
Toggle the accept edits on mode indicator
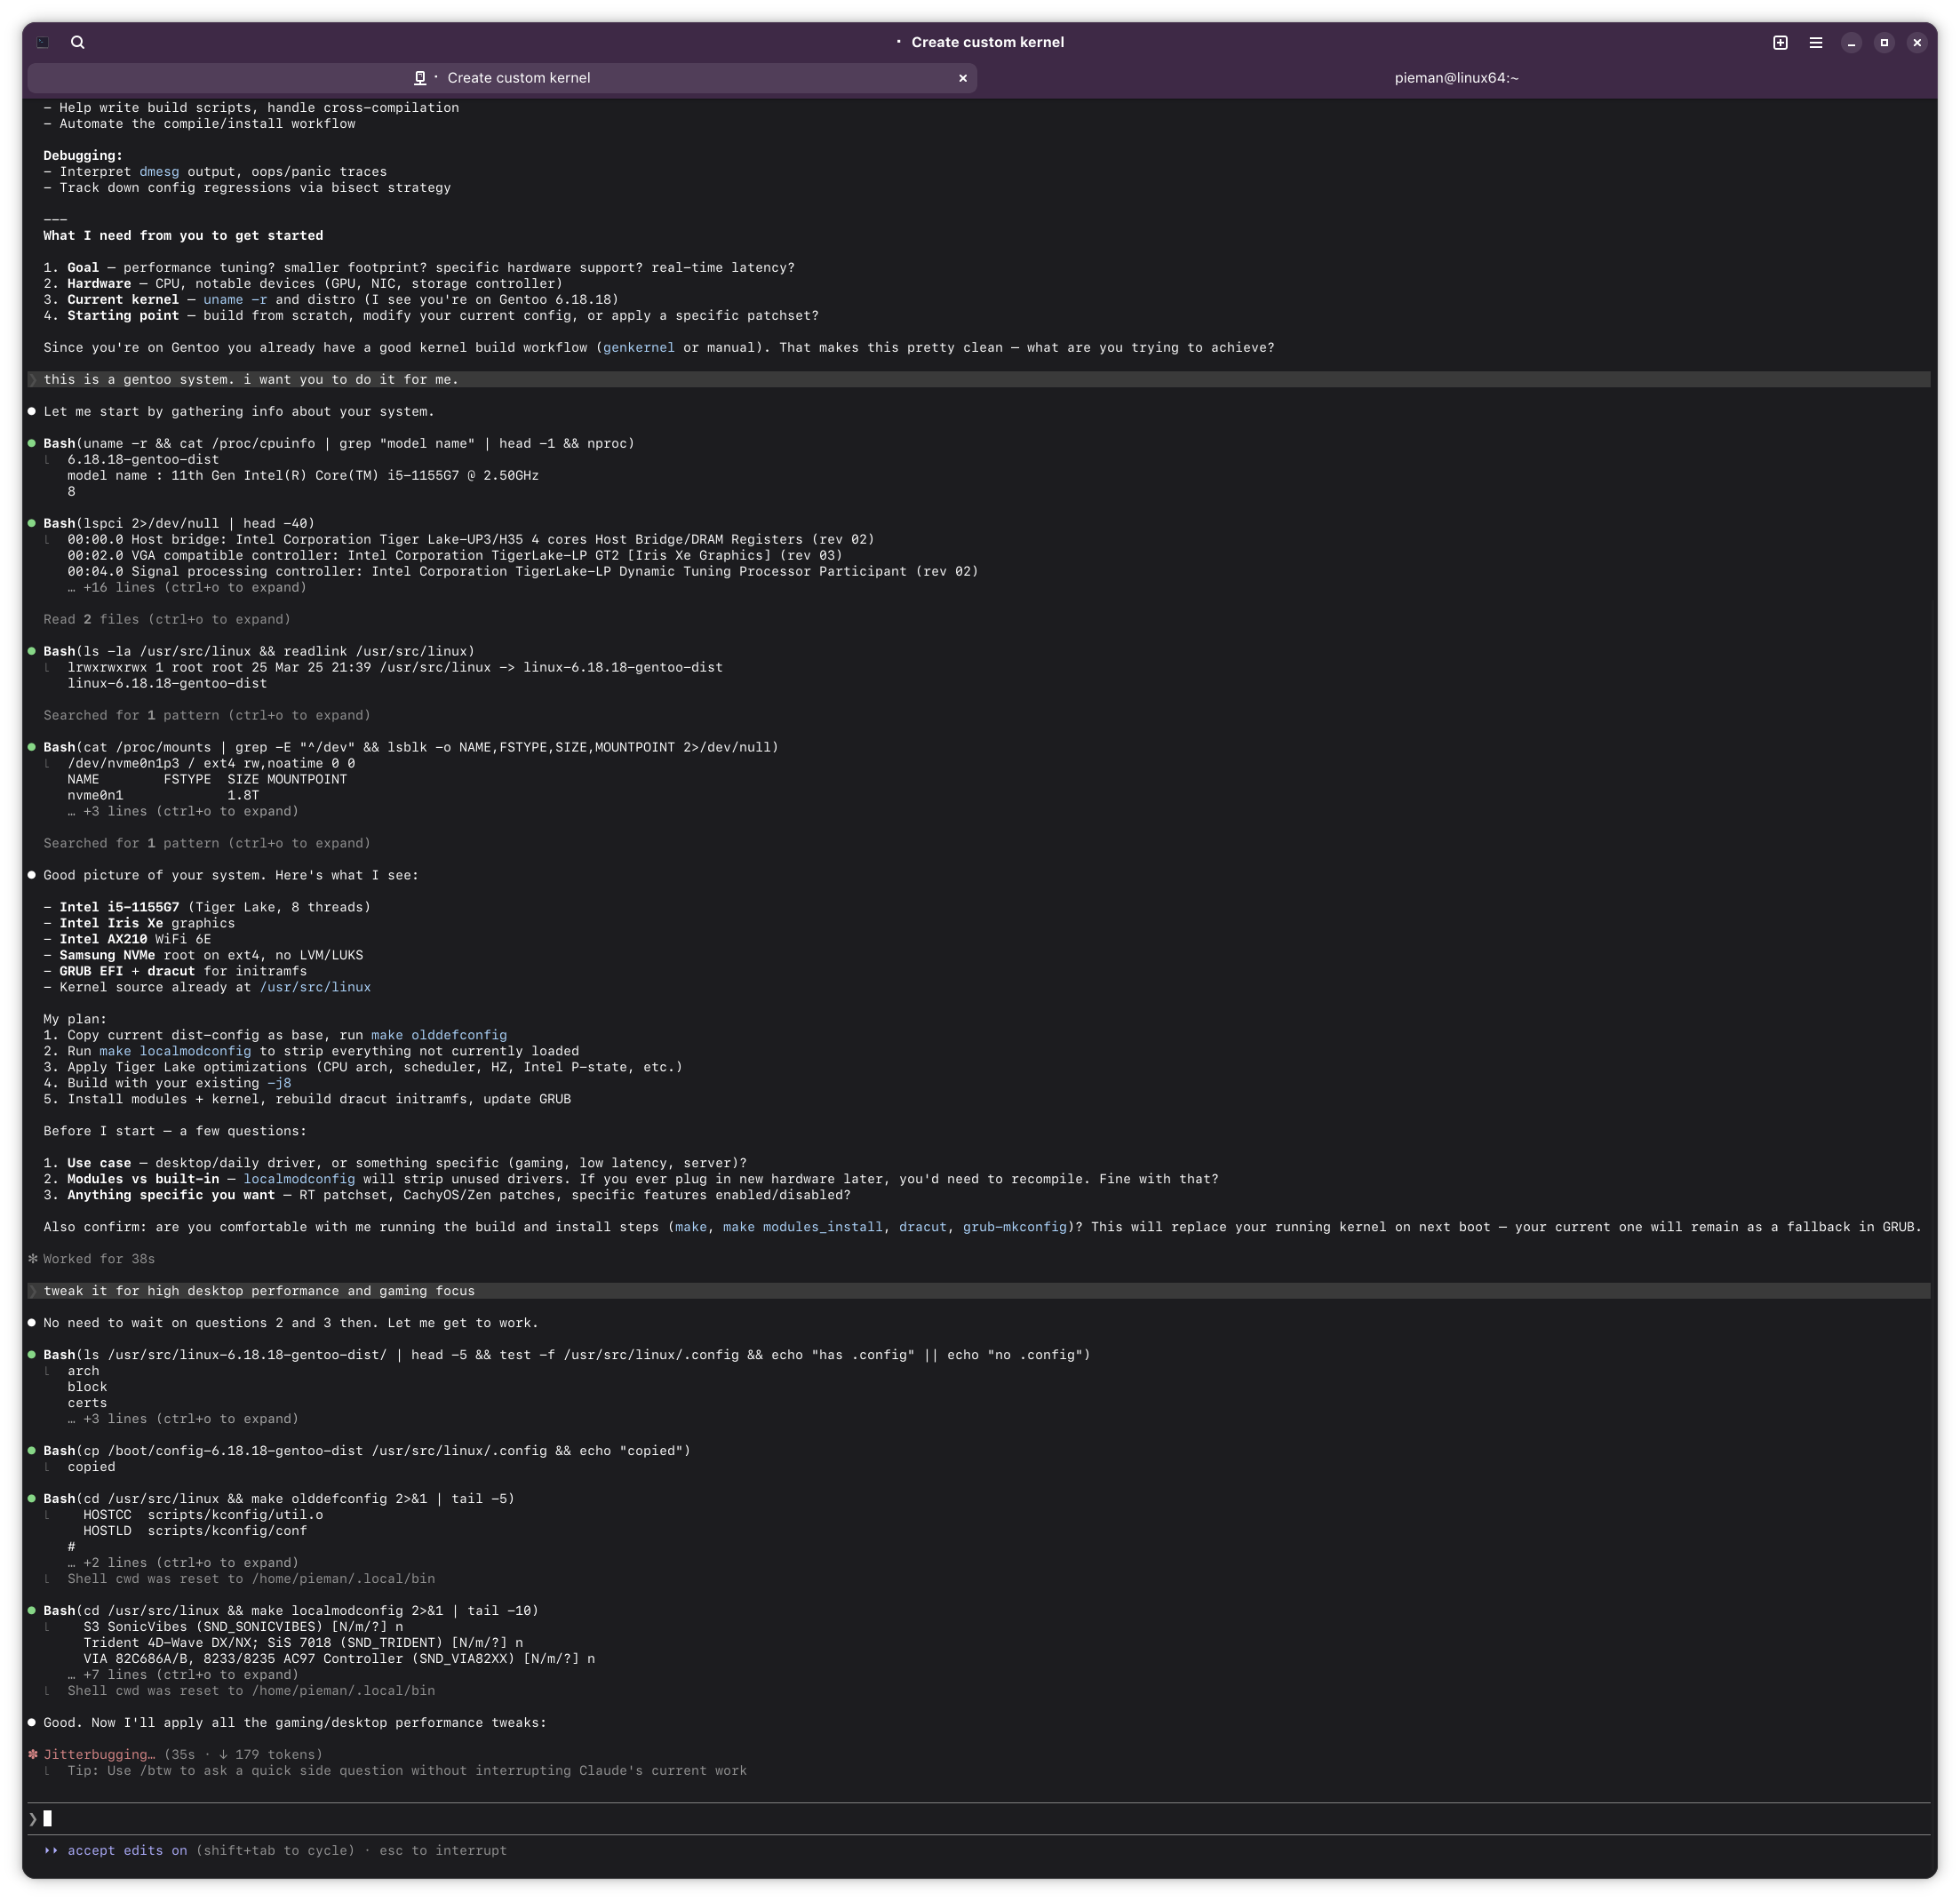click(127, 1851)
